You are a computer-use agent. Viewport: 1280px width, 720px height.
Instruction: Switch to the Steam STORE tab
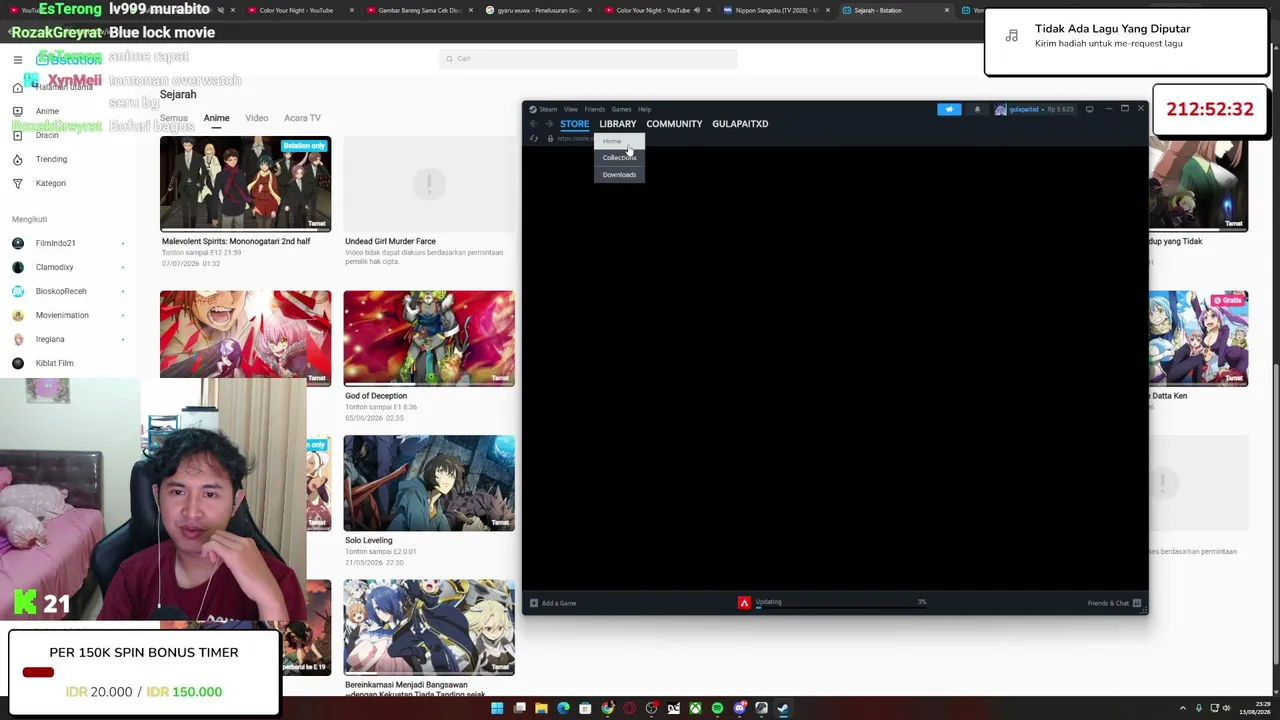coord(574,124)
